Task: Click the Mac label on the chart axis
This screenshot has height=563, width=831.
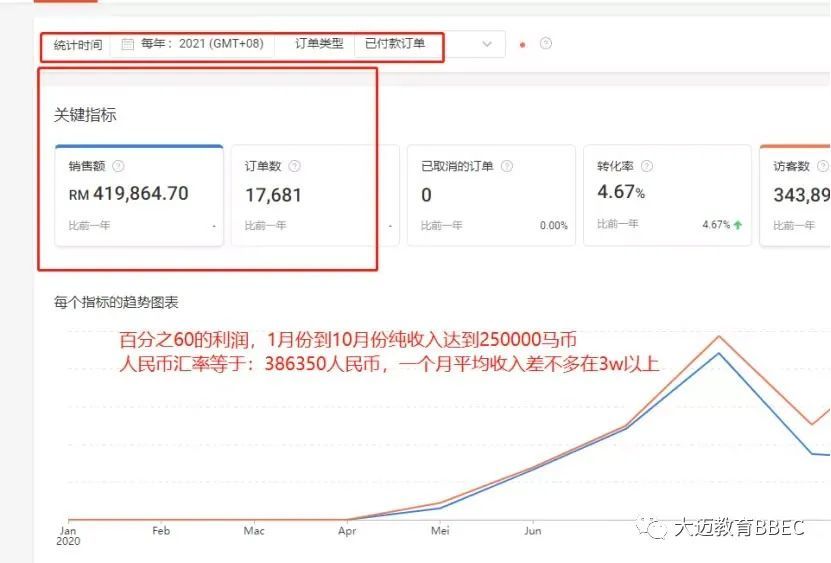Action: point(254,531)
